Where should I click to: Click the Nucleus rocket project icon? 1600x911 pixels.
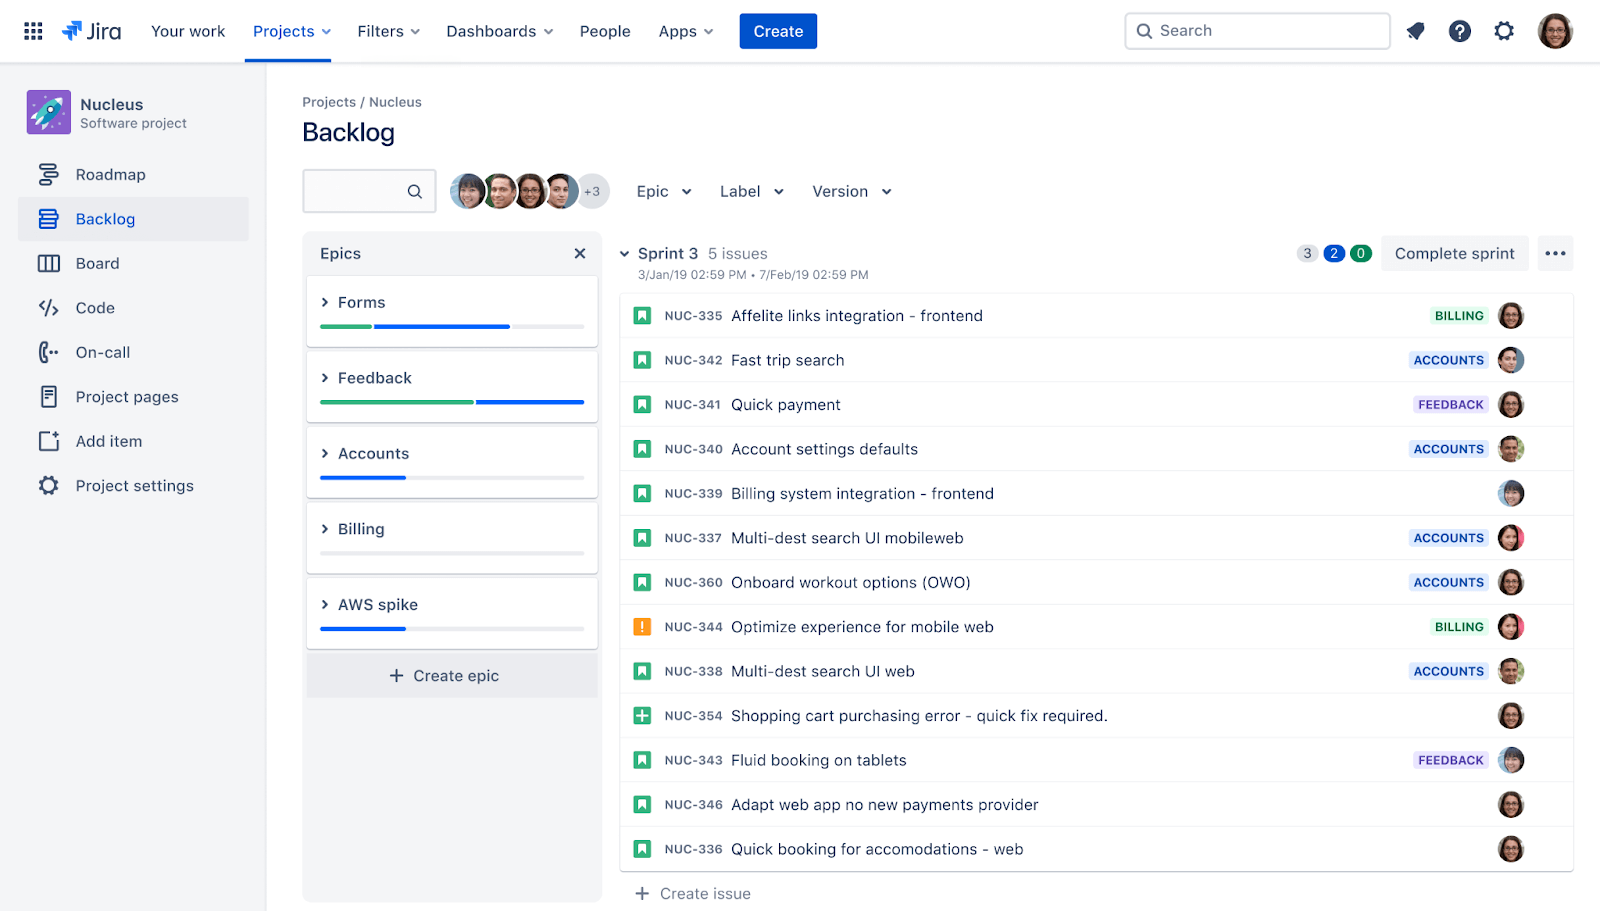point(48,111)
